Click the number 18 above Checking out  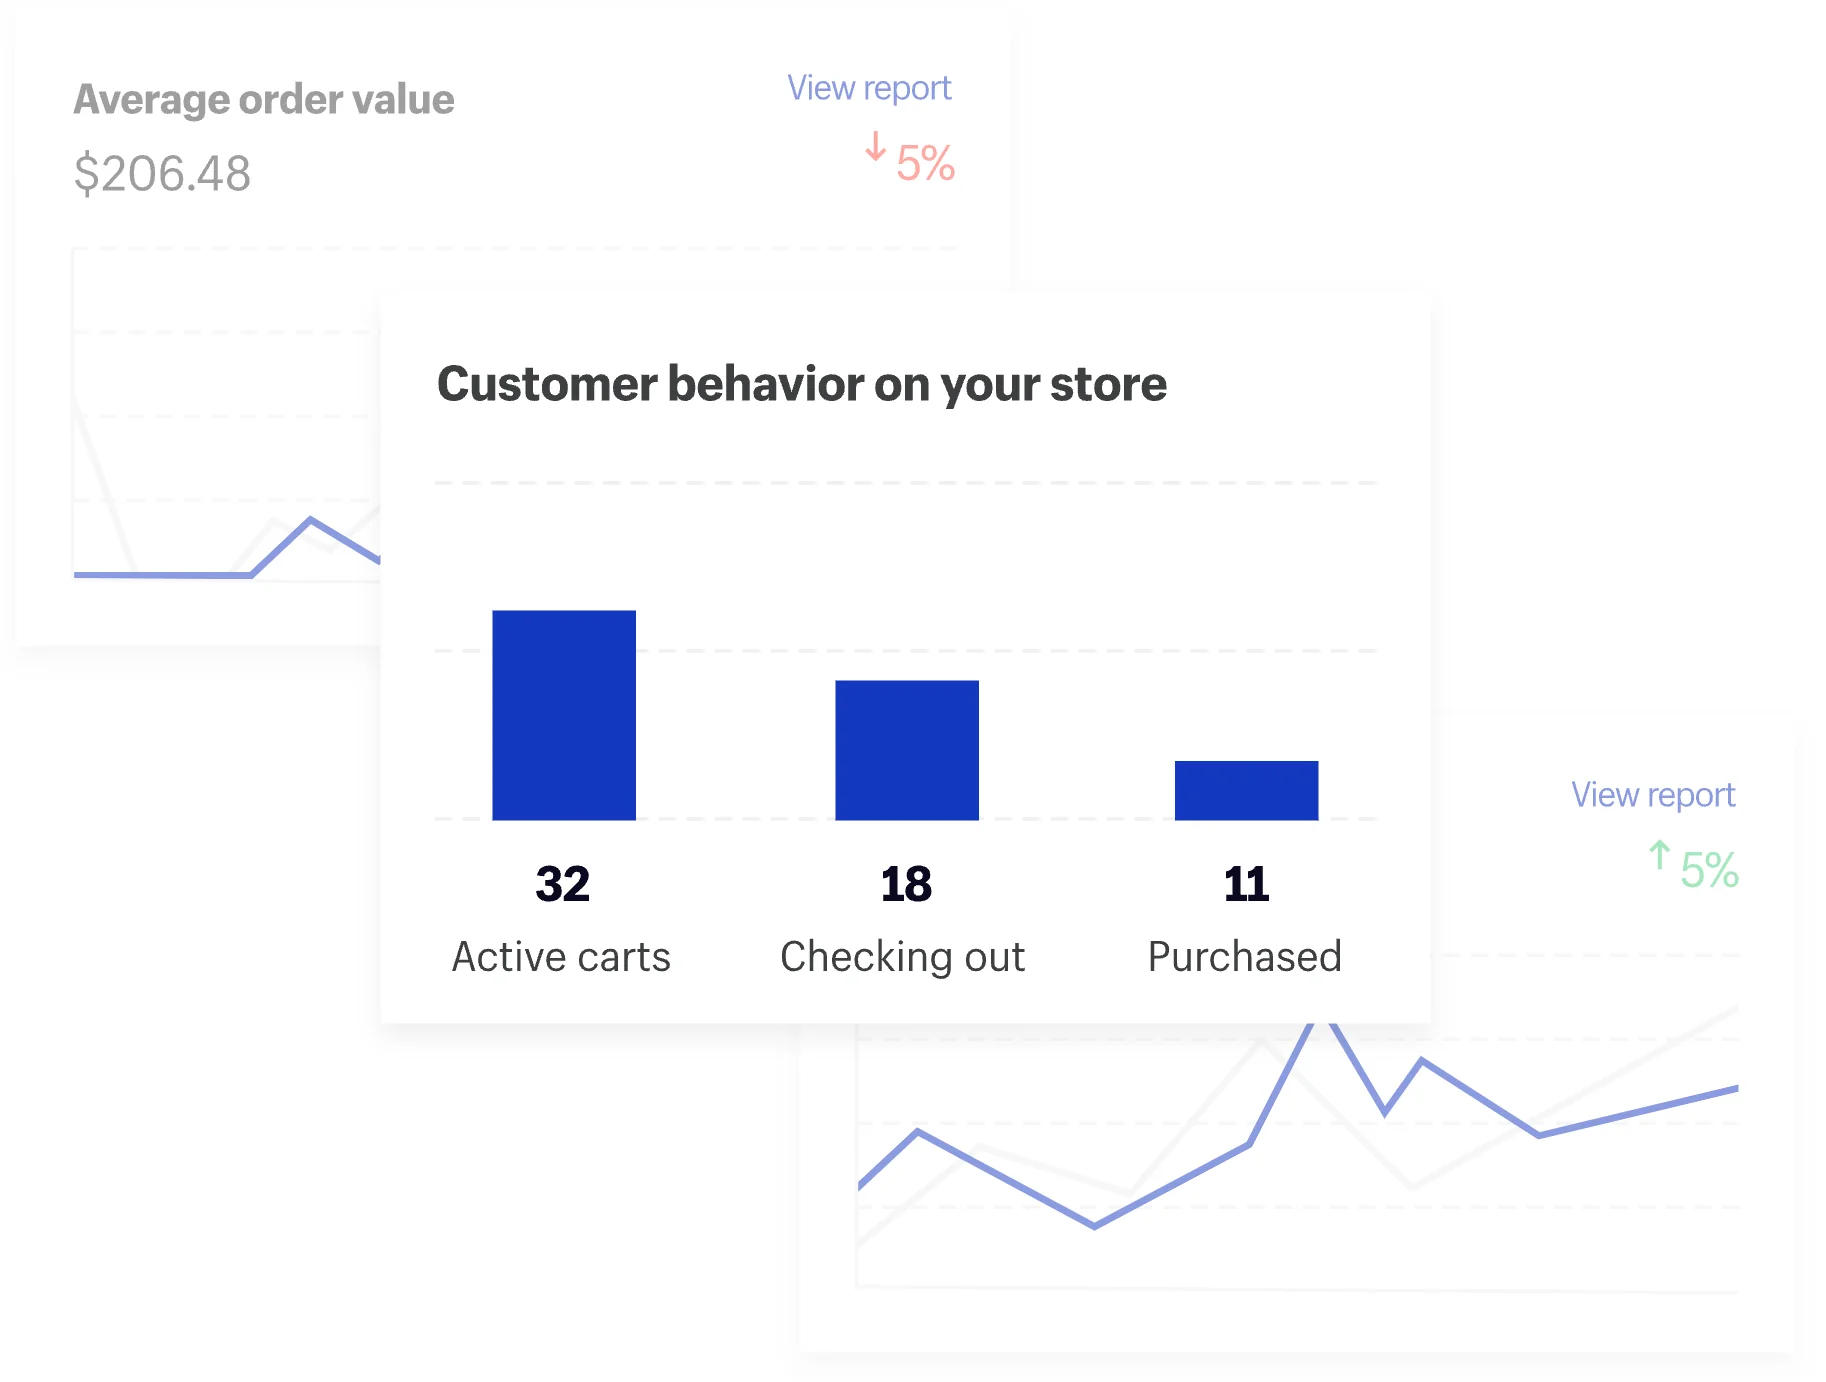pos(906,884)
